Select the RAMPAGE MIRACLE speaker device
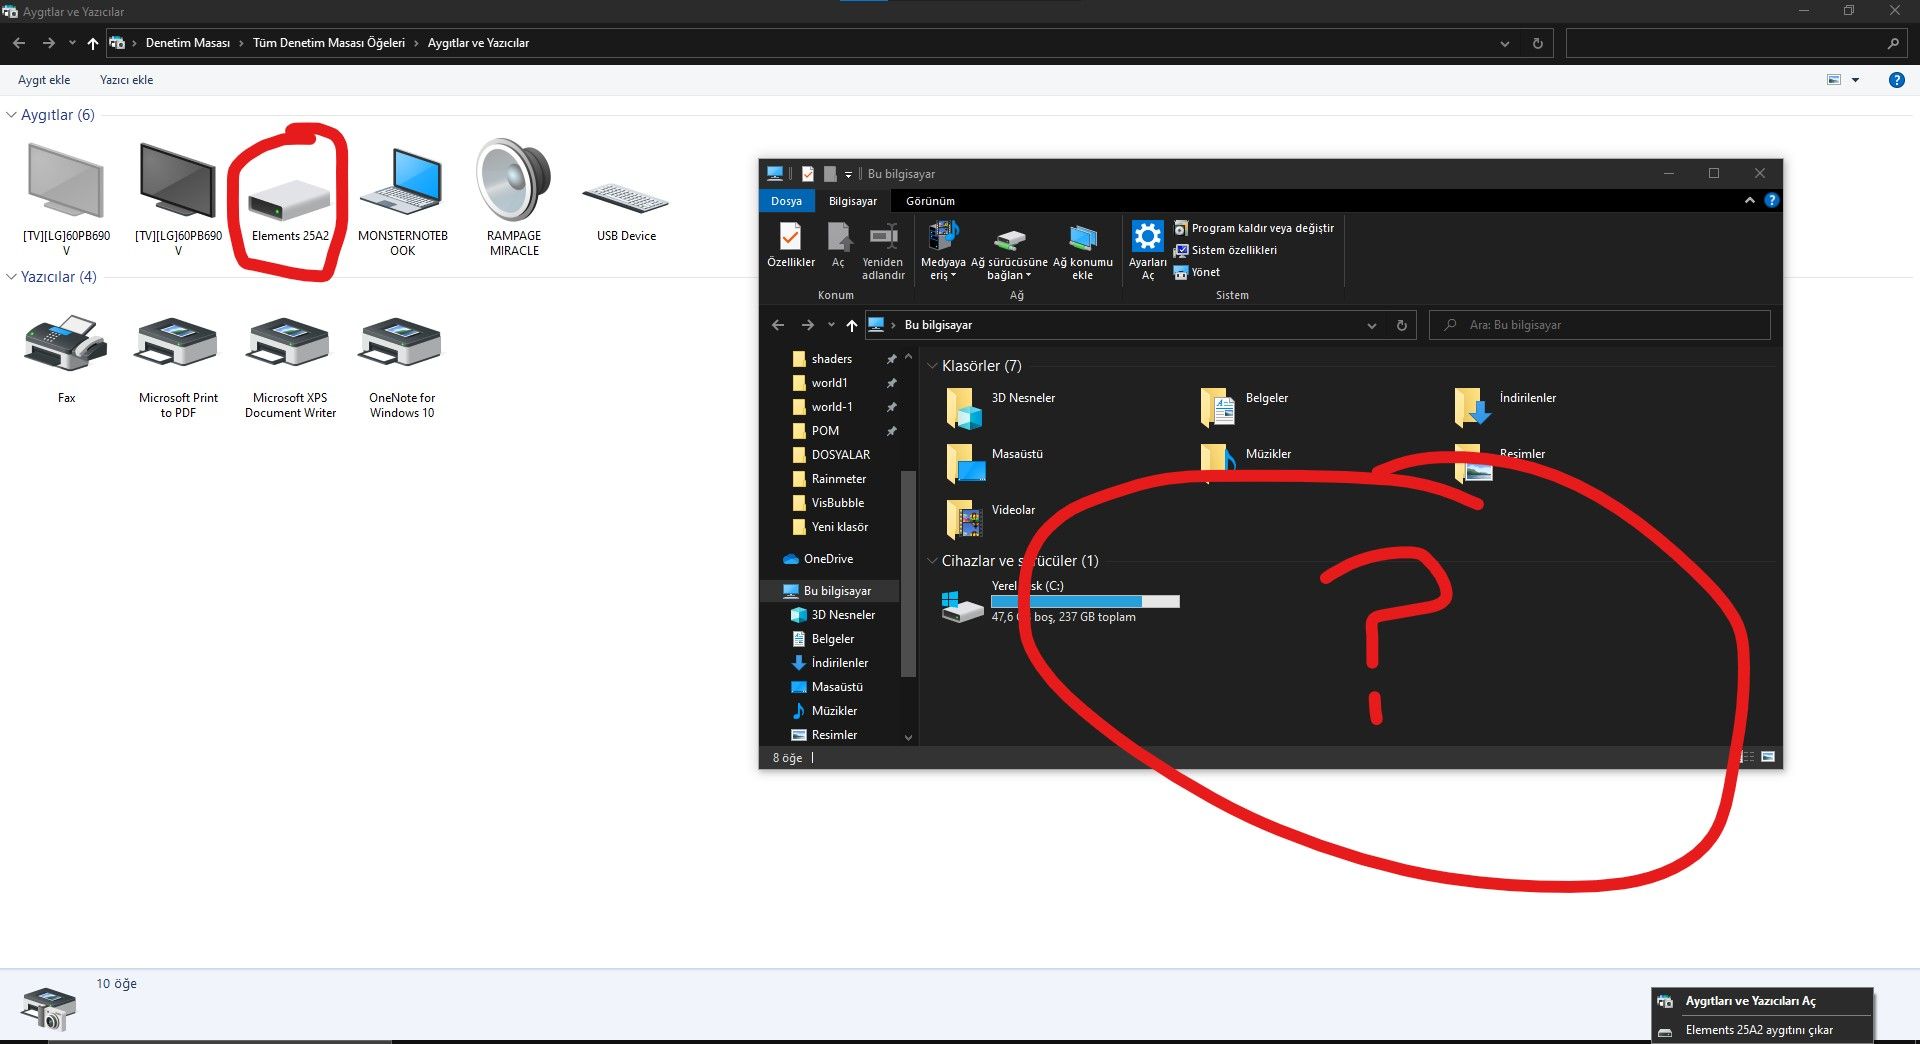The width and height of the screenshot is (1920, 1044). [514, 197]
